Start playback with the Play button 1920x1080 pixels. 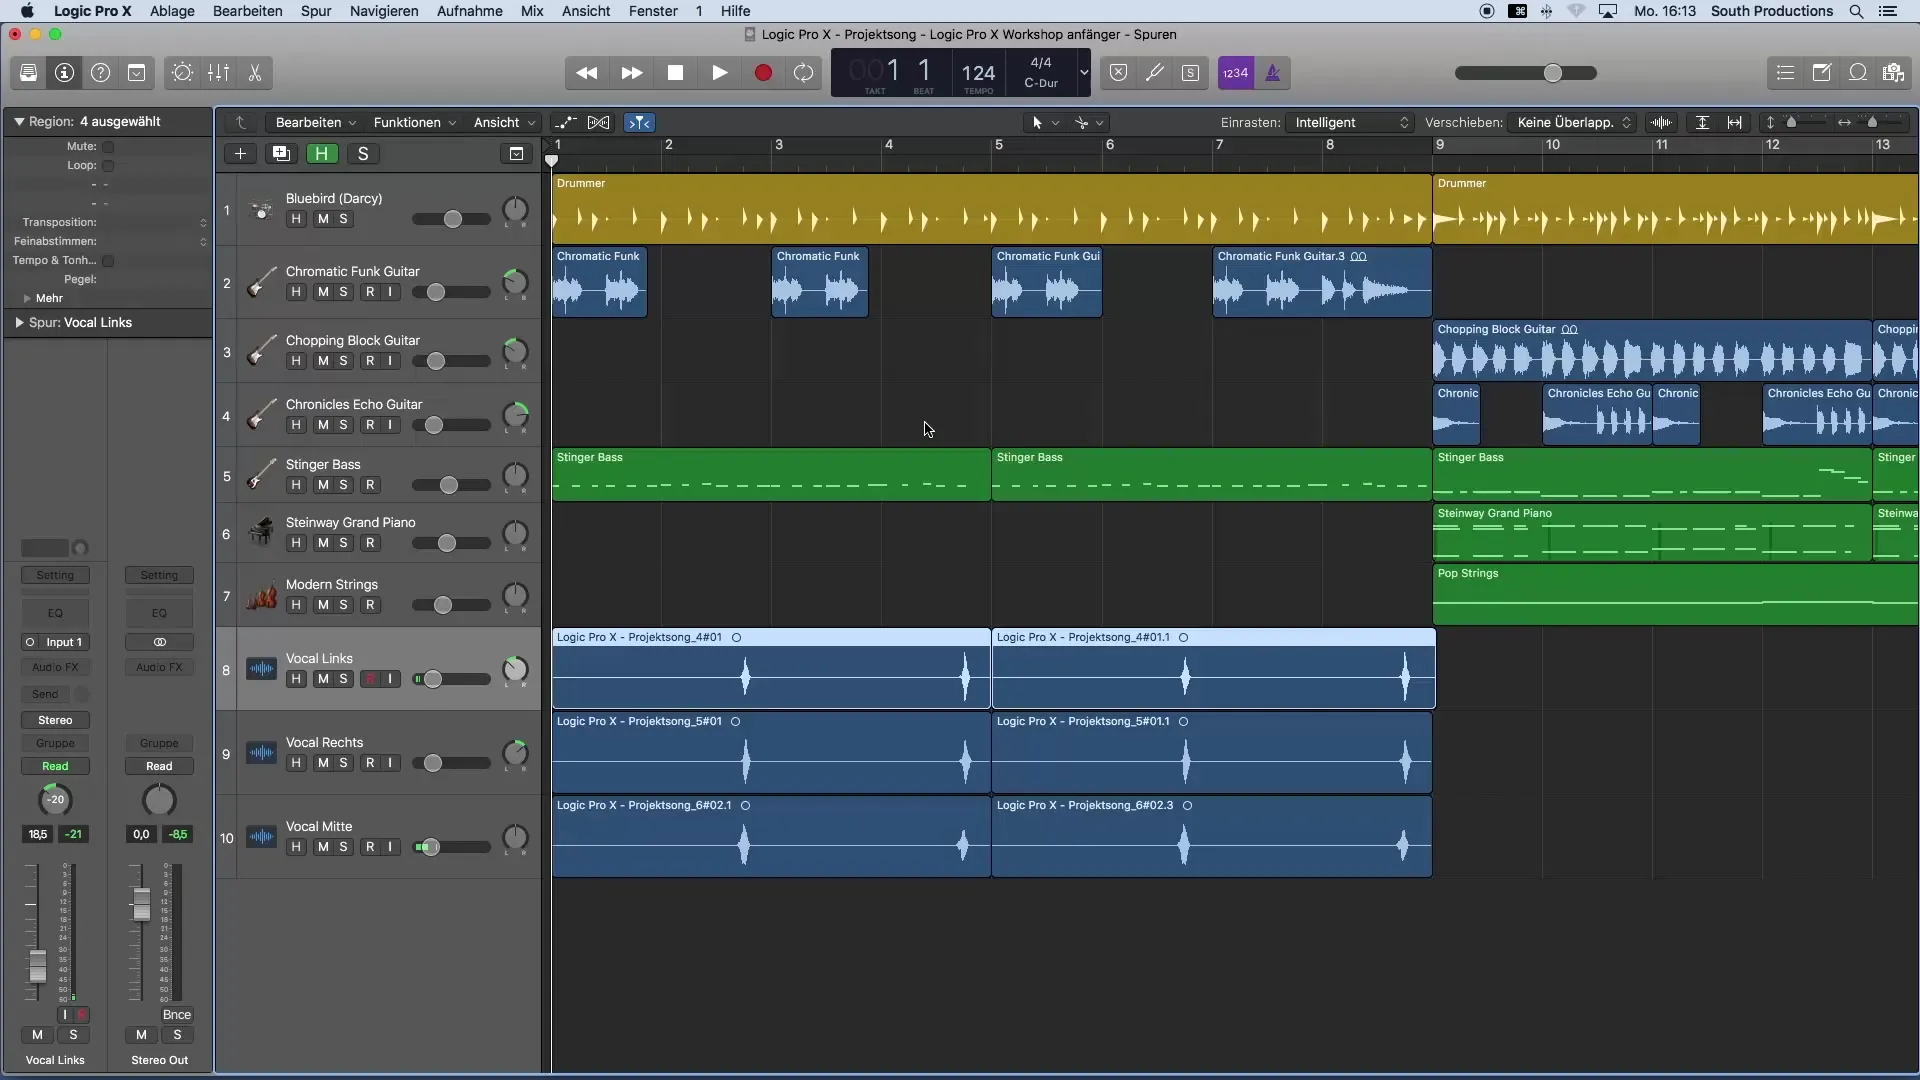[x=719, y=73]
